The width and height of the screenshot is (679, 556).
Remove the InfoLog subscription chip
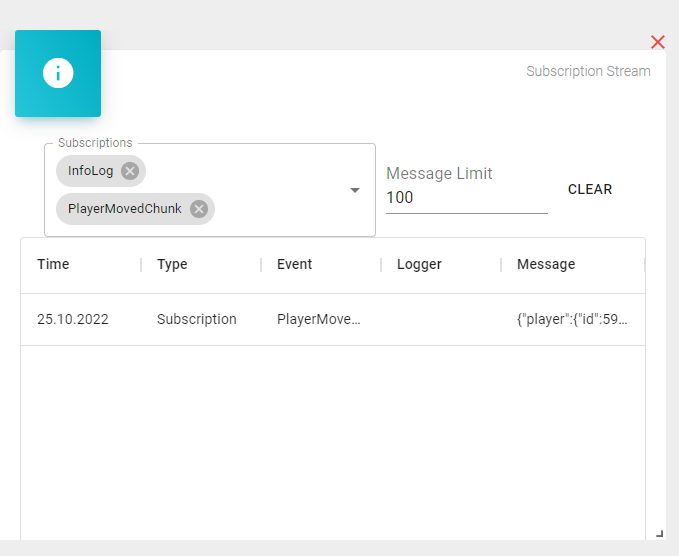pyautogui.click(x=130, y=171)
